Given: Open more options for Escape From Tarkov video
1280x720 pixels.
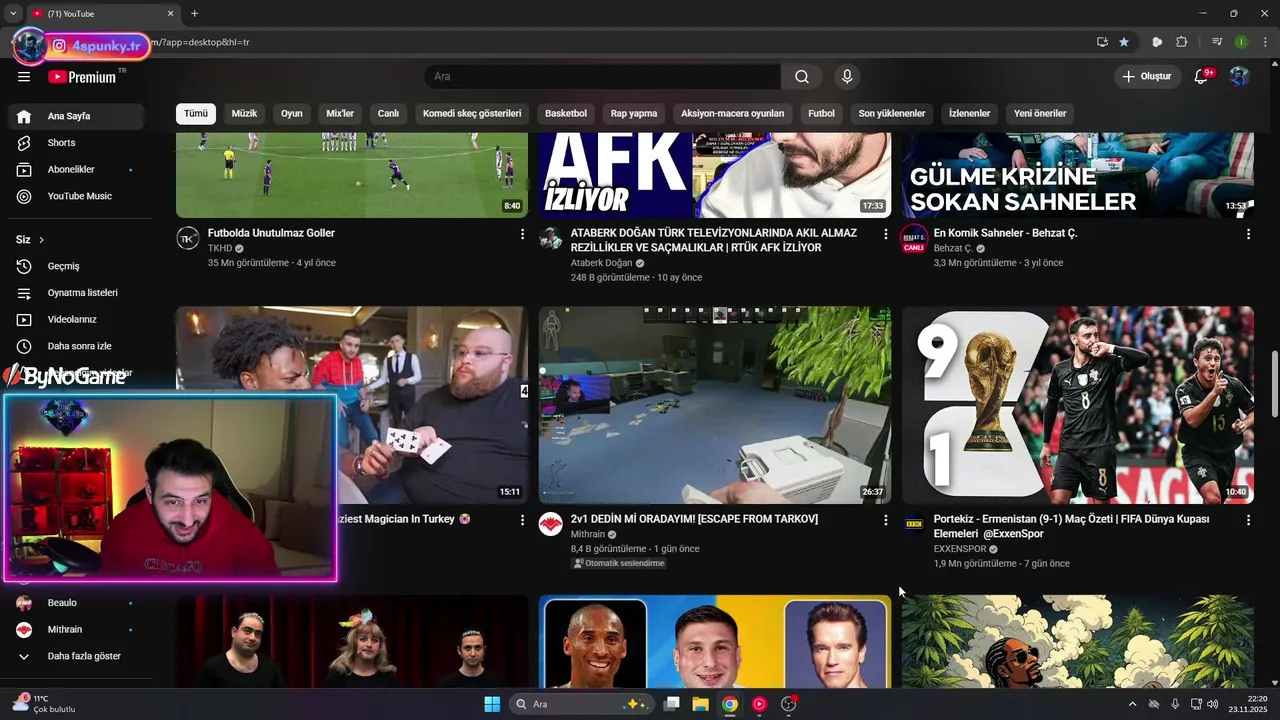Looking at the screenshot, I should pos(885,520).
